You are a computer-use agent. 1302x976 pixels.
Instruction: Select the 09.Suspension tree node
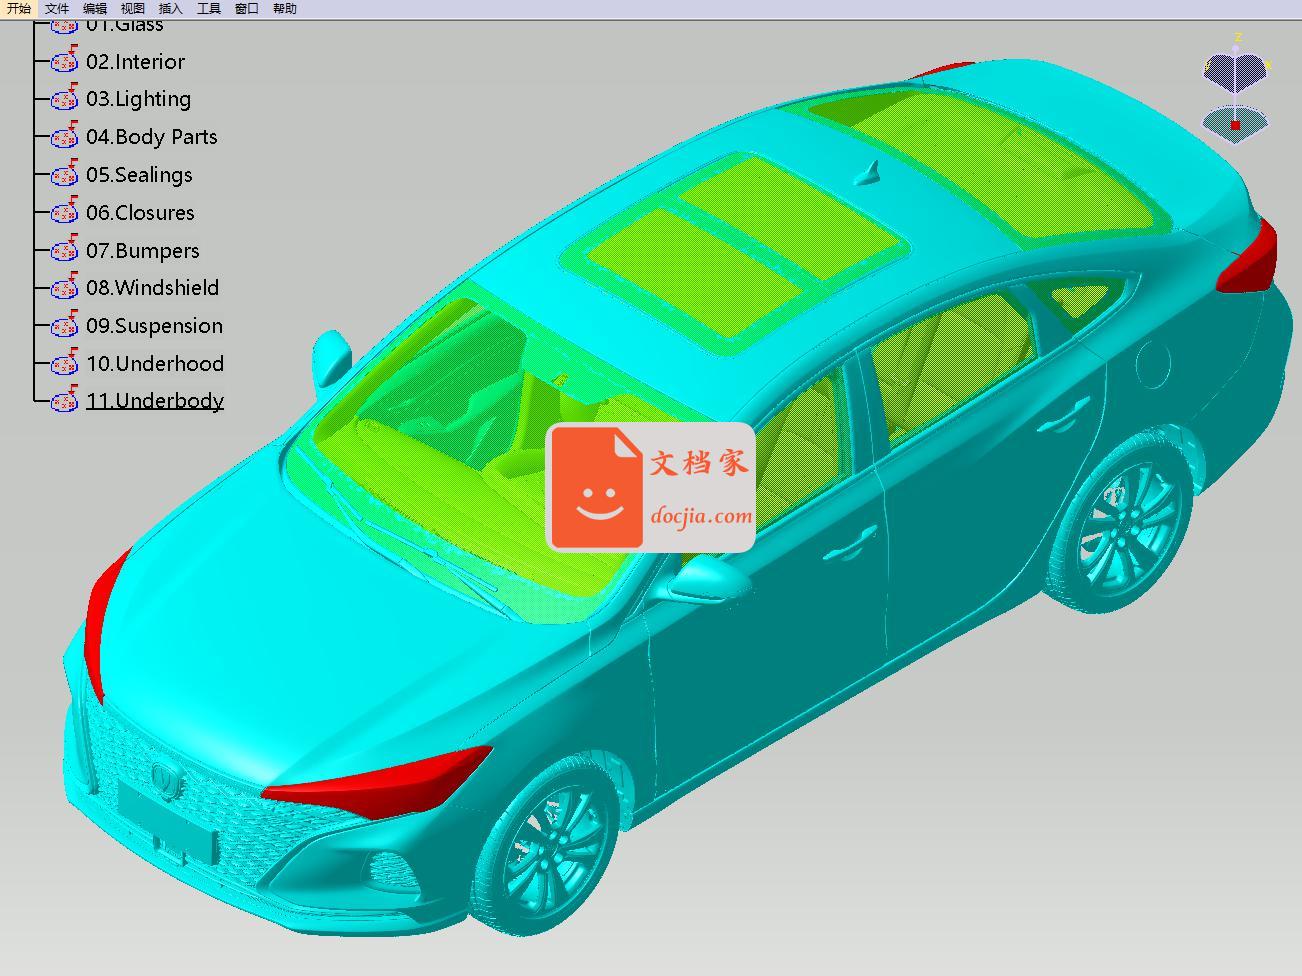click(154, 326)
